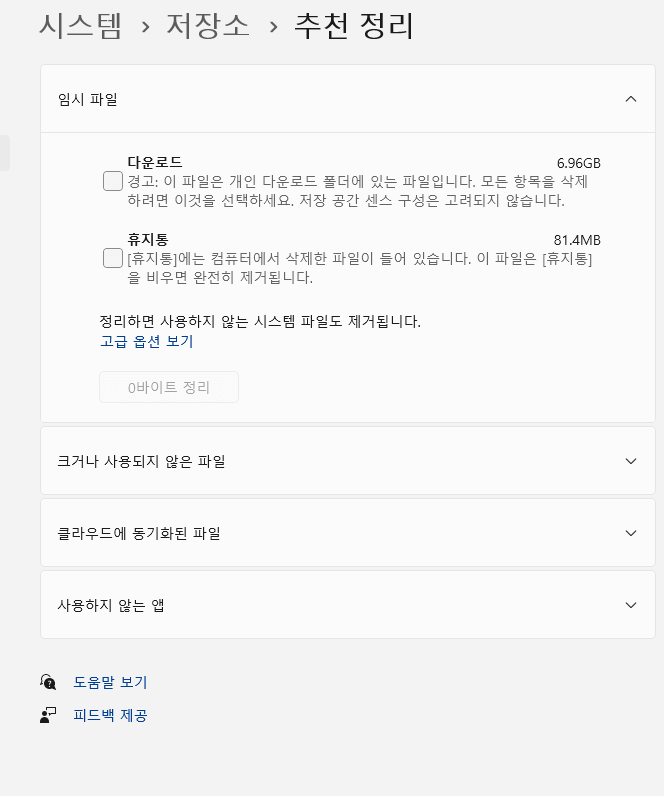664x796 pixels.
Task: Open the 피드백 제공 link
Action: coord(110,715)
